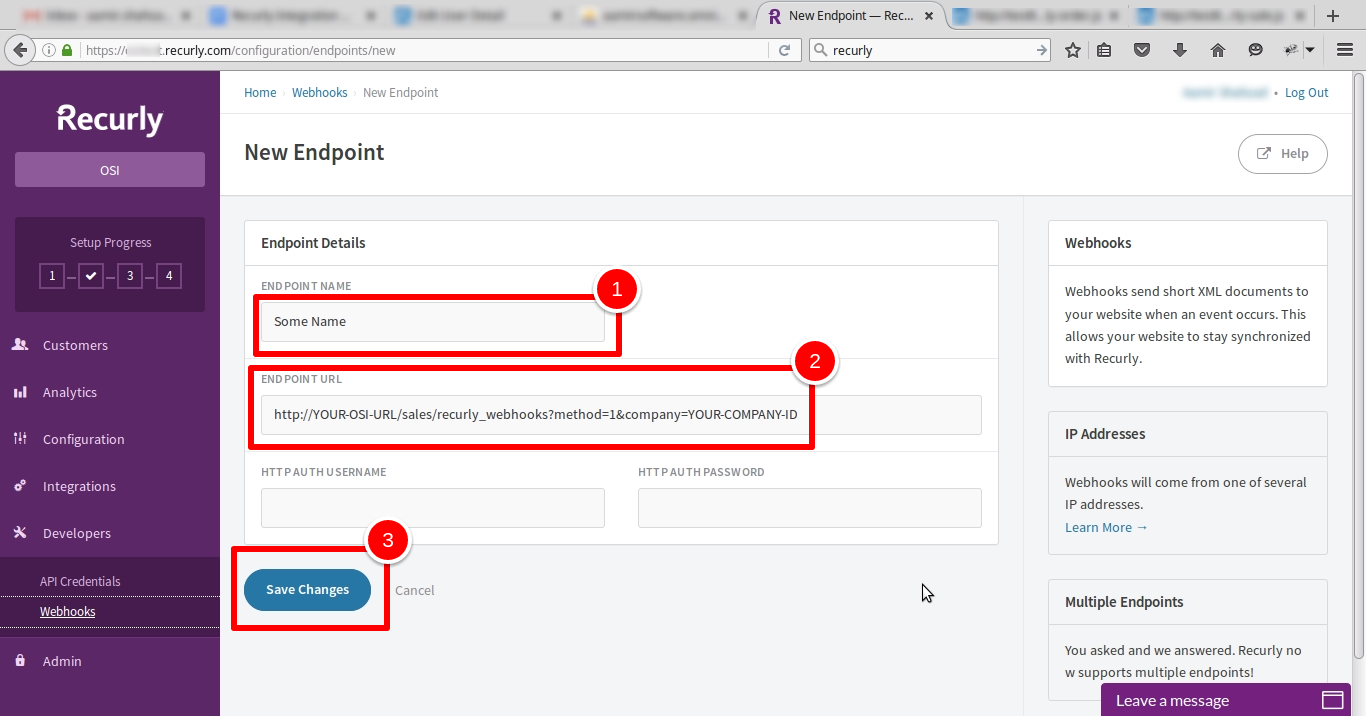Click the Save Changes button
1366x716 pixels.
(308, 590)
